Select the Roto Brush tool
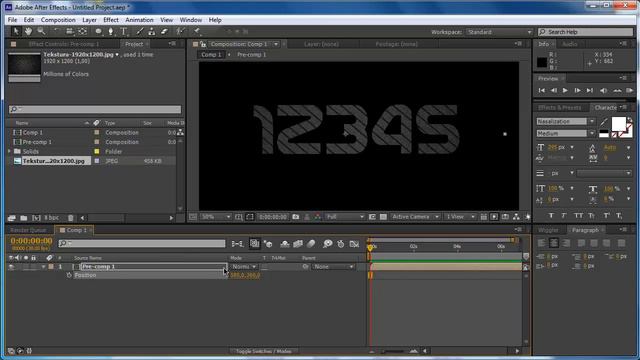The image size is (640, 360). pos(180,31)
